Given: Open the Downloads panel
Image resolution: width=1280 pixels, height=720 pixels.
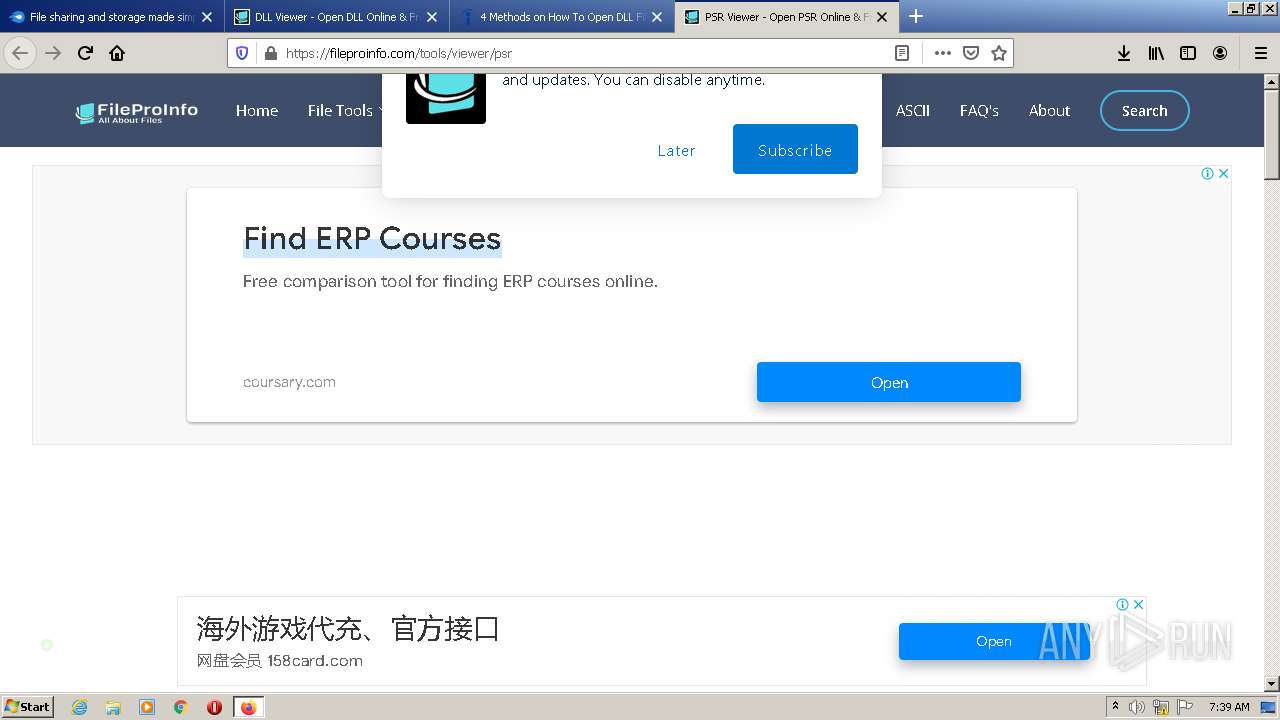Looking at the screenshot, I should [1124, 53].
